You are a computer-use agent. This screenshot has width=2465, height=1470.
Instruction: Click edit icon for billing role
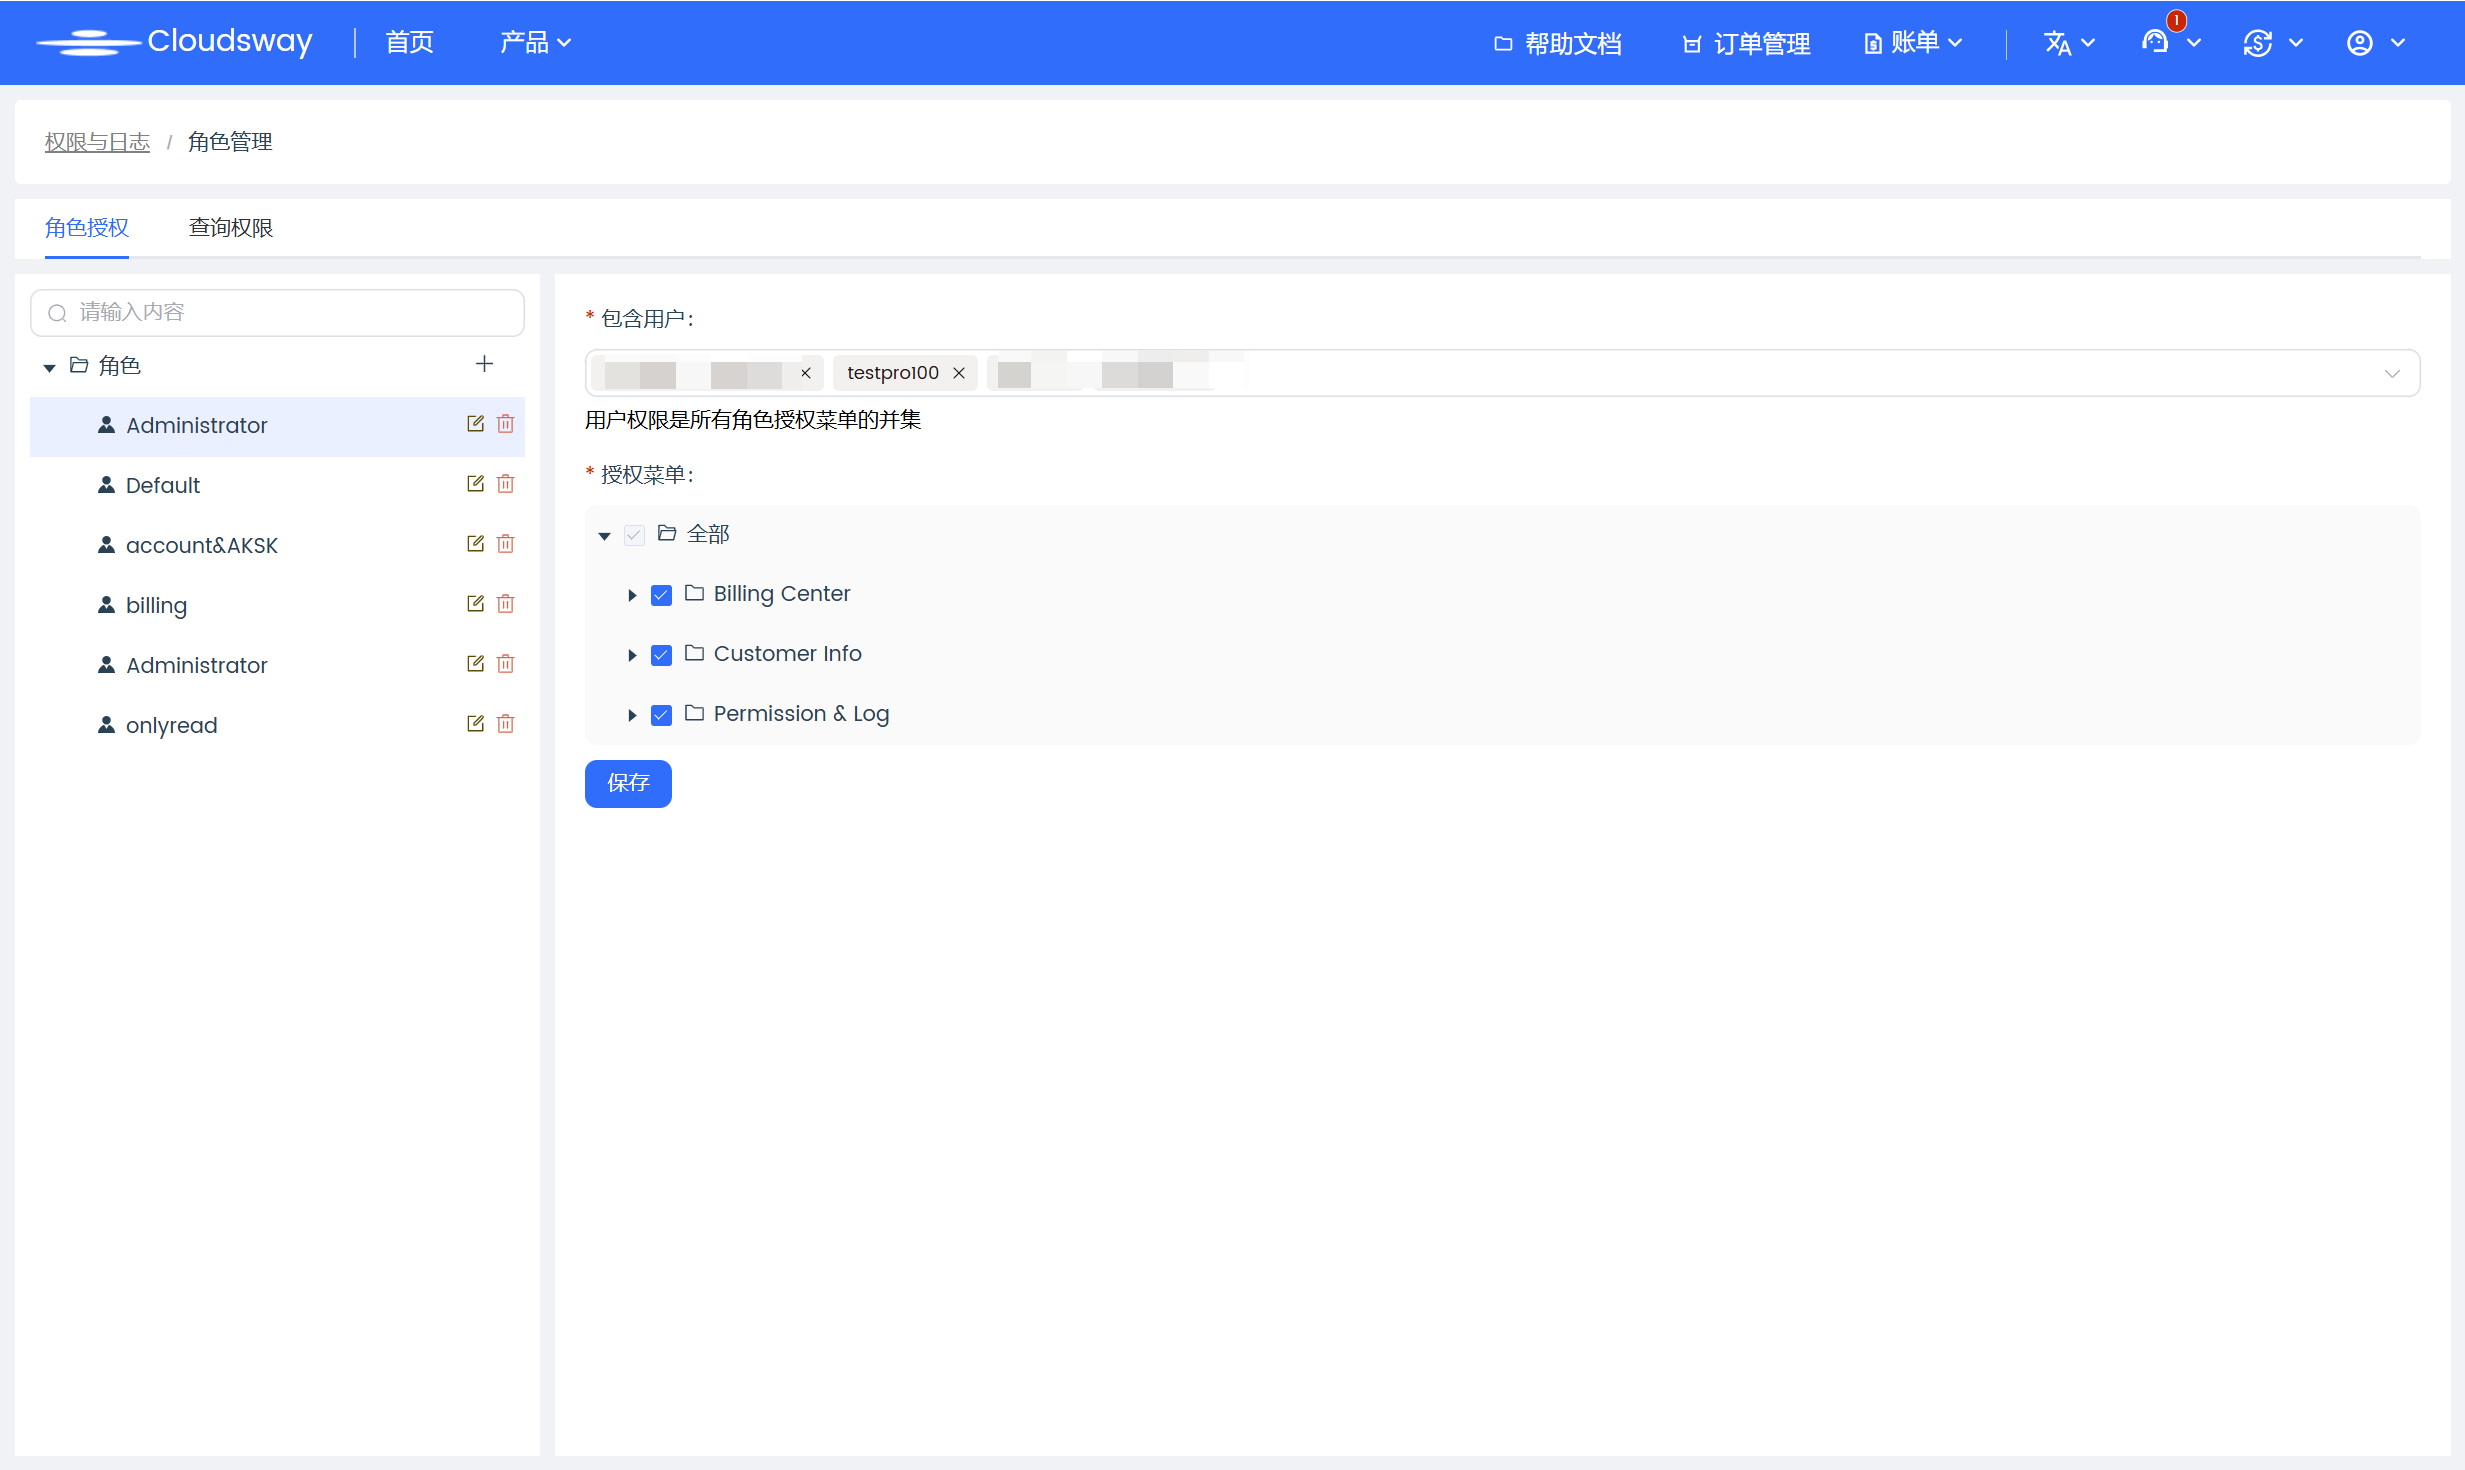point(475,604)
